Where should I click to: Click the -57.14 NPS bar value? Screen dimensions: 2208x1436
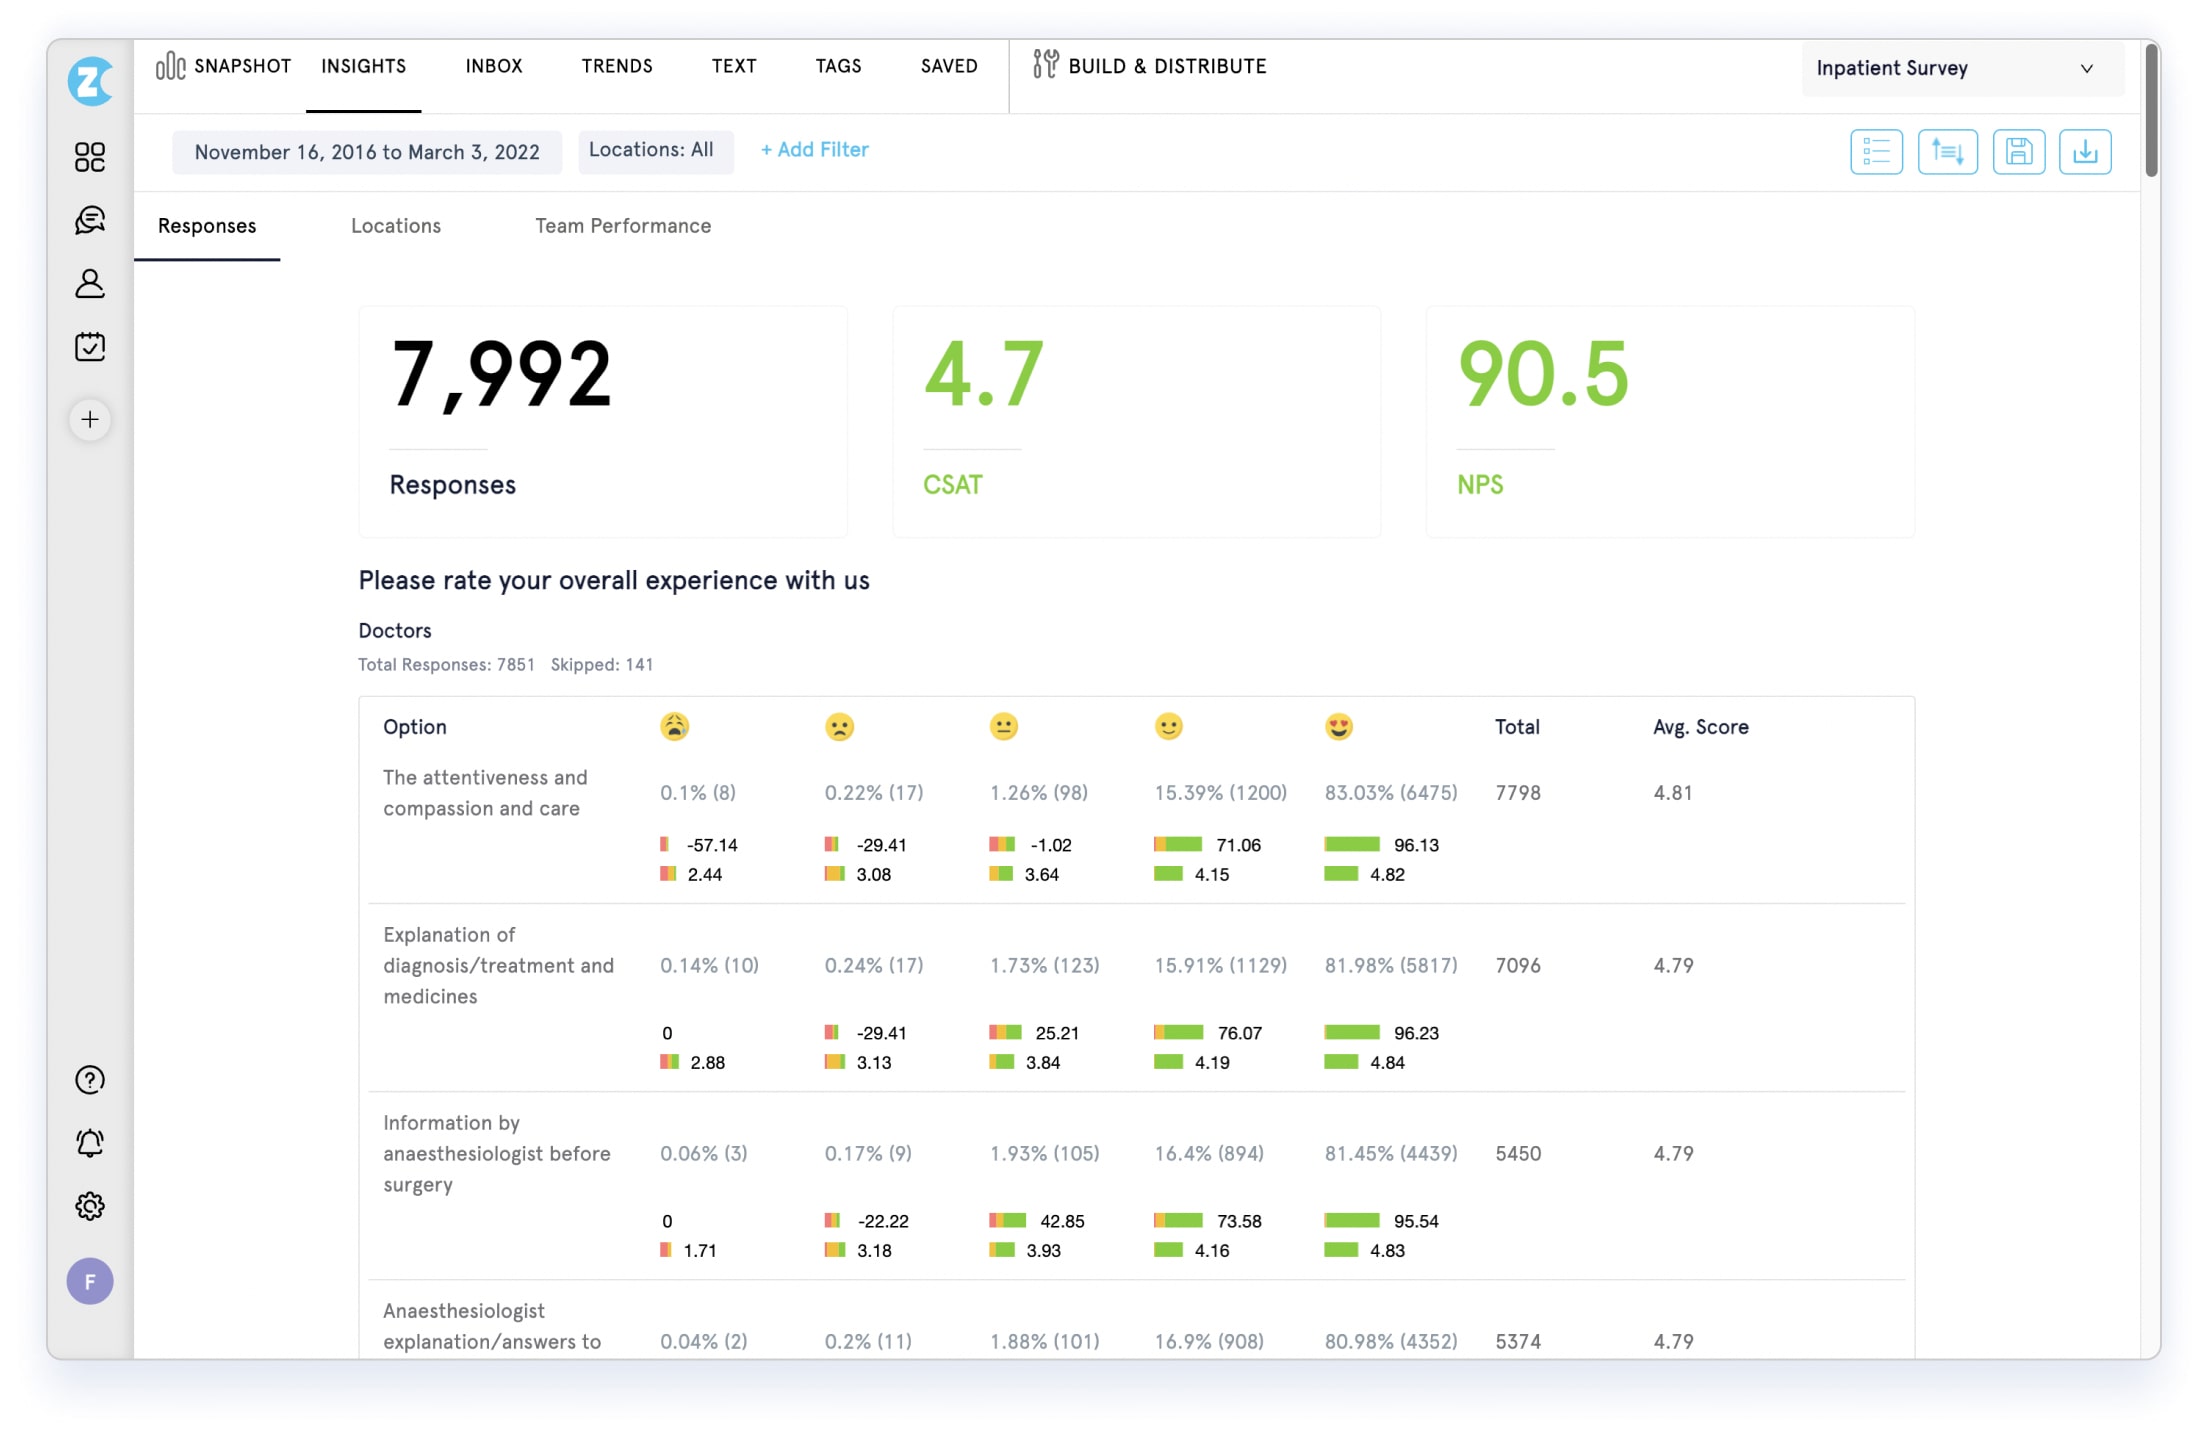tap(712, 845)
